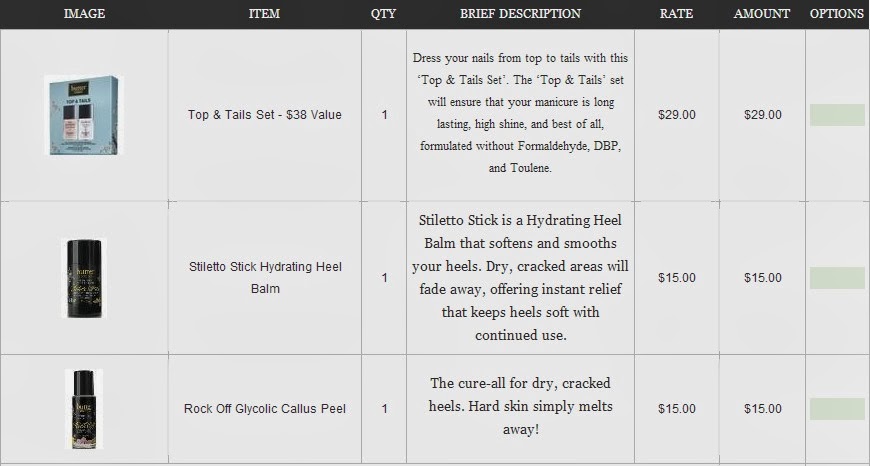Open the Rock Off Callus Peel product image
The height and width of the screenshot is (466, 870).
point(84,409)
